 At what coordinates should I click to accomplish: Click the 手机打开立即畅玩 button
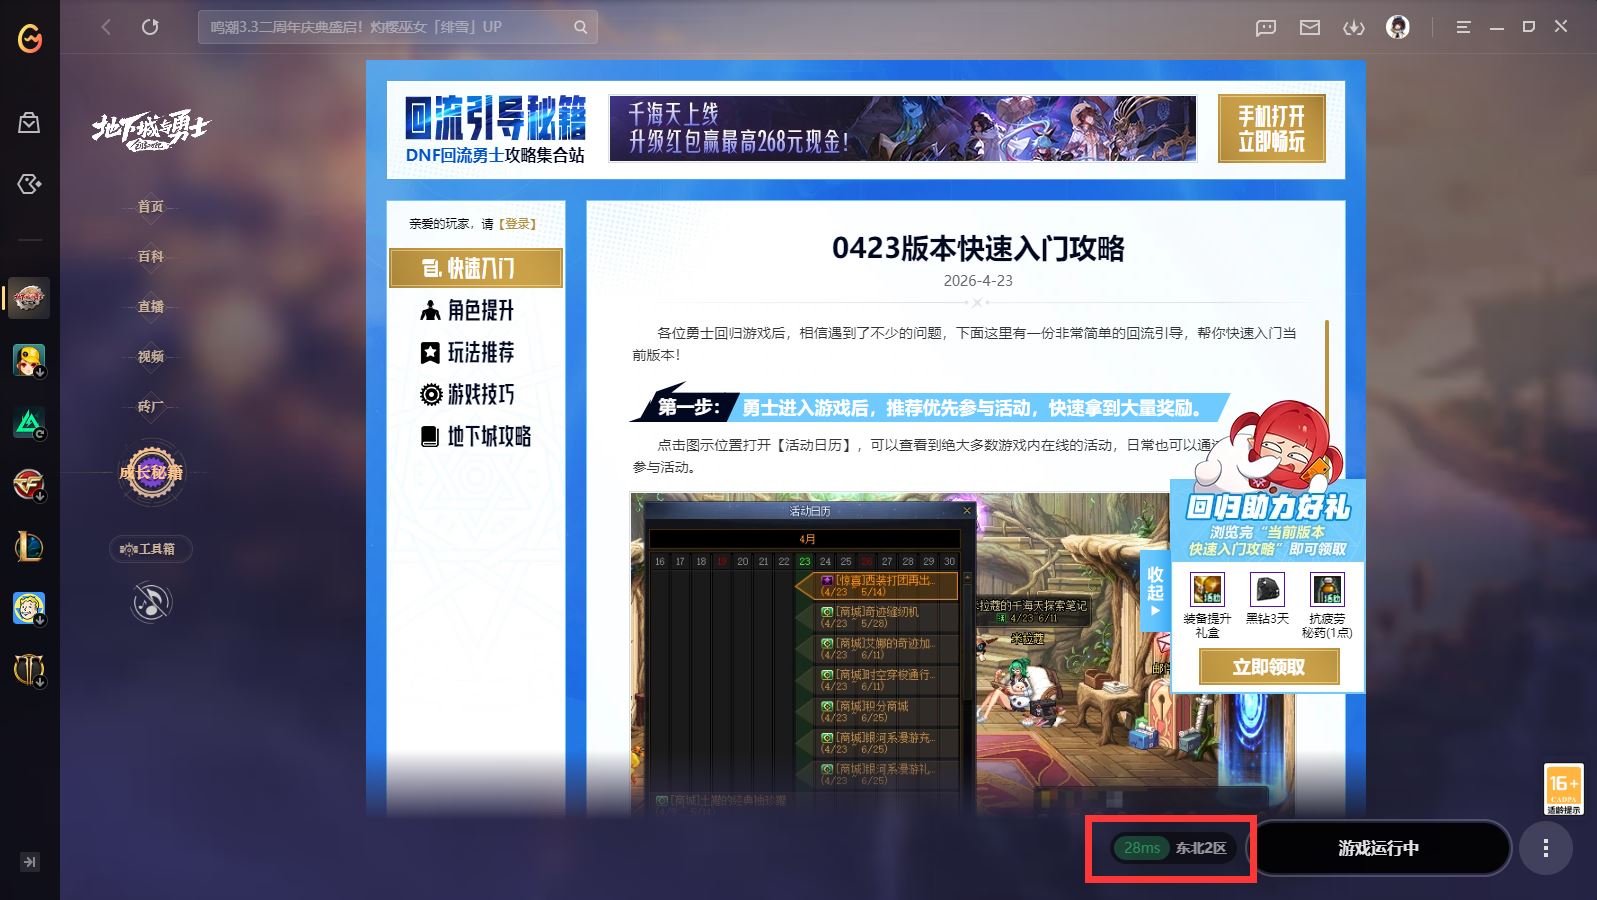pyautogui.click(x=1271, y=128)
